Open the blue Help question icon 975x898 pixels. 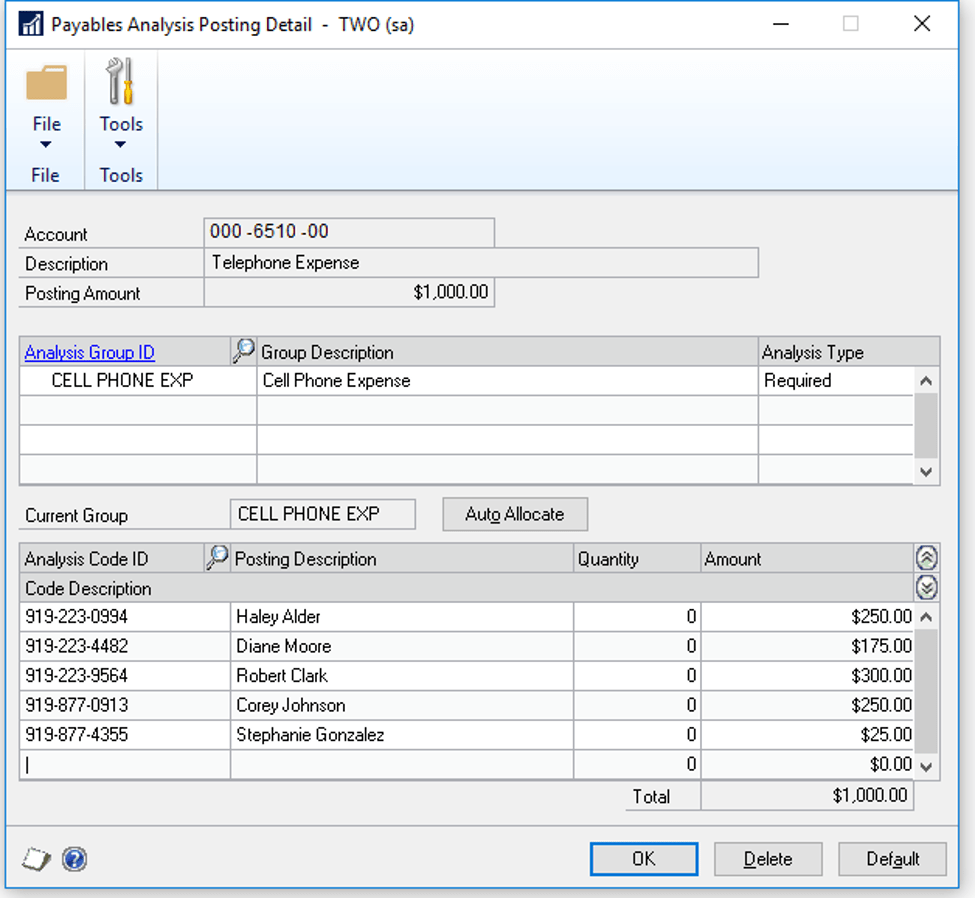pos(73,859)
